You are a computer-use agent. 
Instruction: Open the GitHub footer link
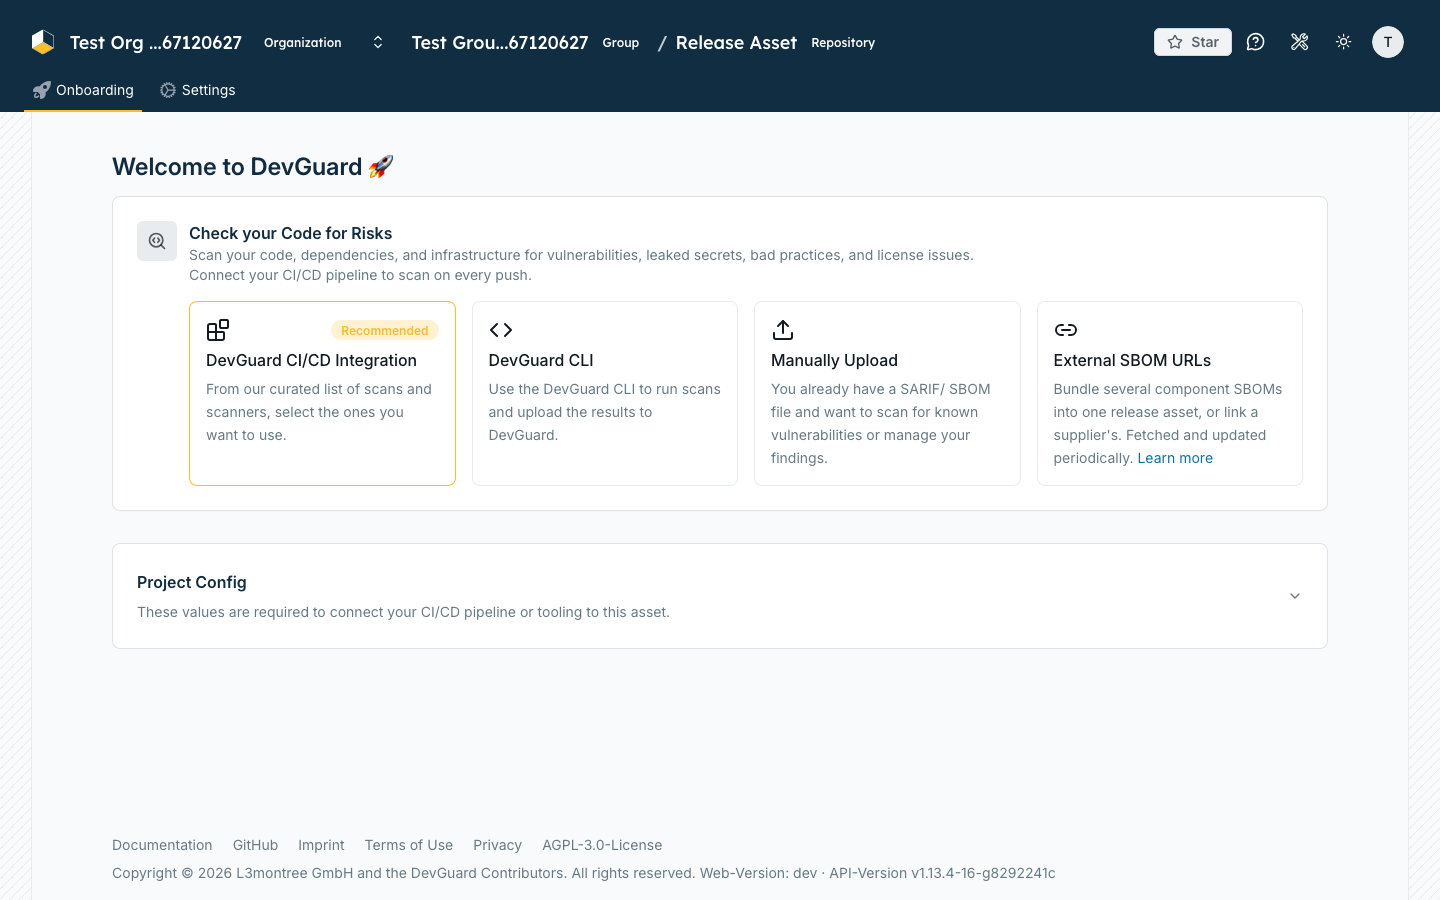(255, 845)
